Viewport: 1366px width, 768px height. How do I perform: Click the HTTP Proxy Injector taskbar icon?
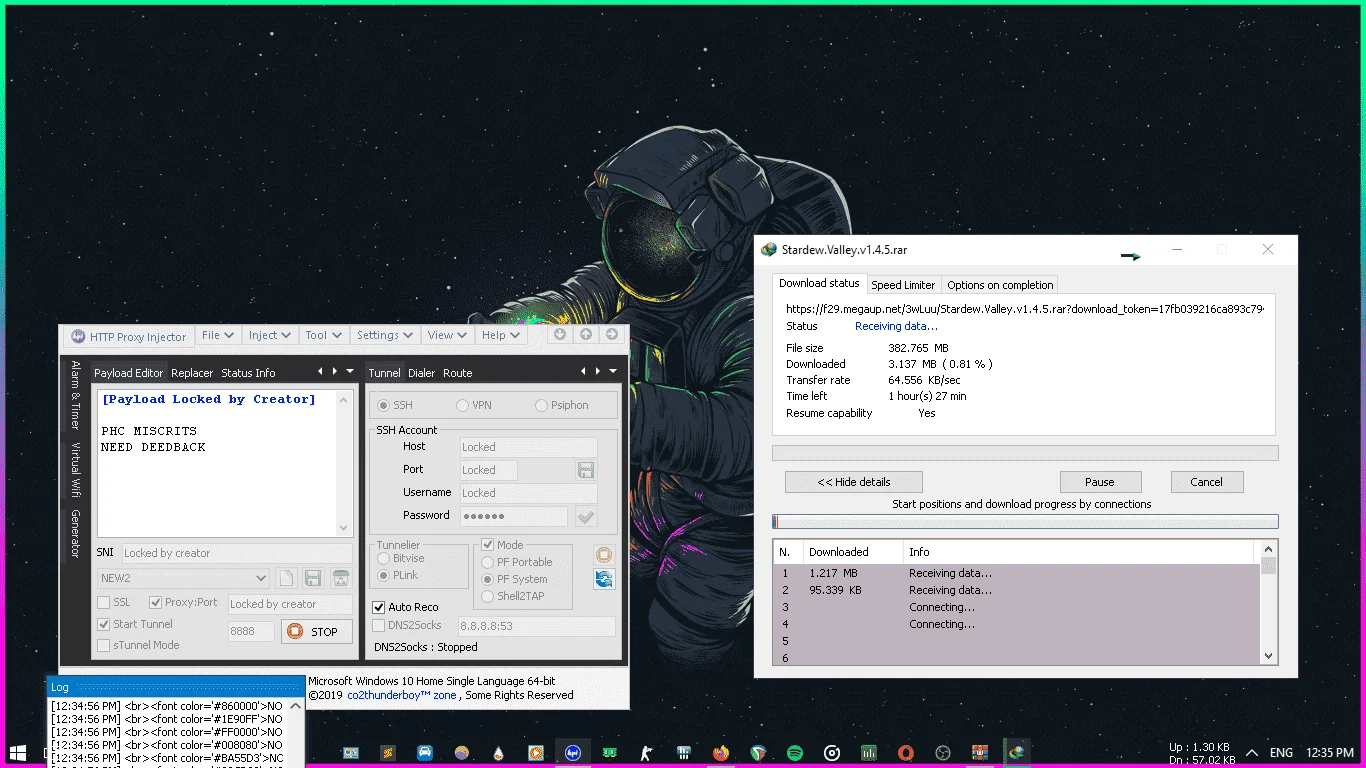pos(573,752)
